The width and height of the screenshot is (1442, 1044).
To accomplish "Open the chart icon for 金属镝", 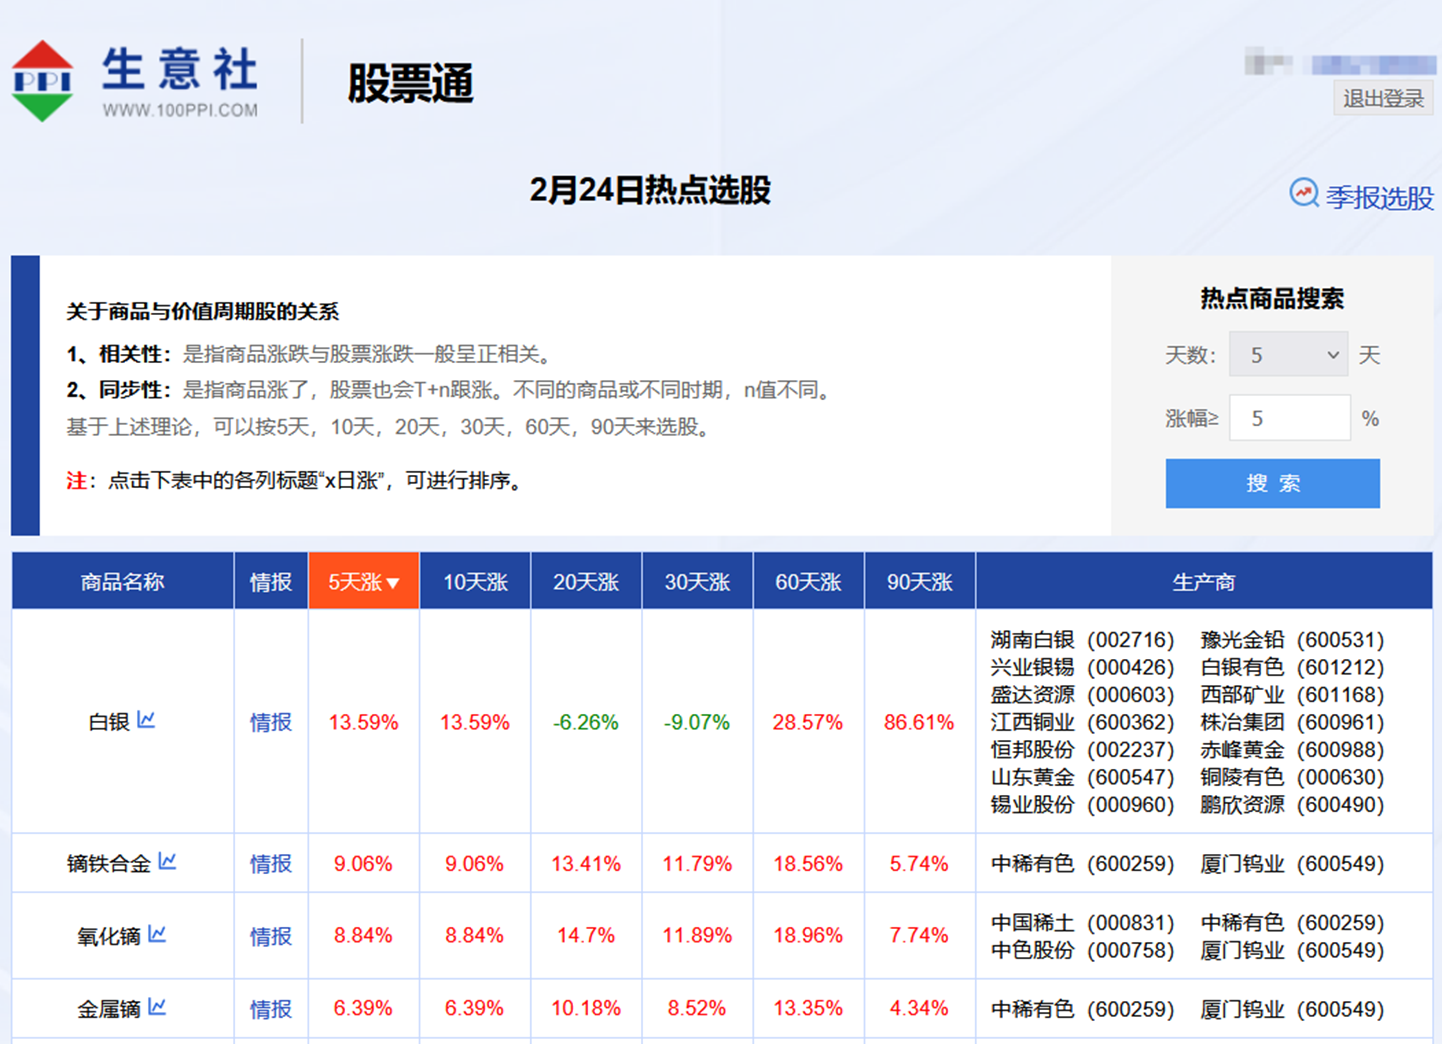I will pyautogui.click(x=157, y=1007).
